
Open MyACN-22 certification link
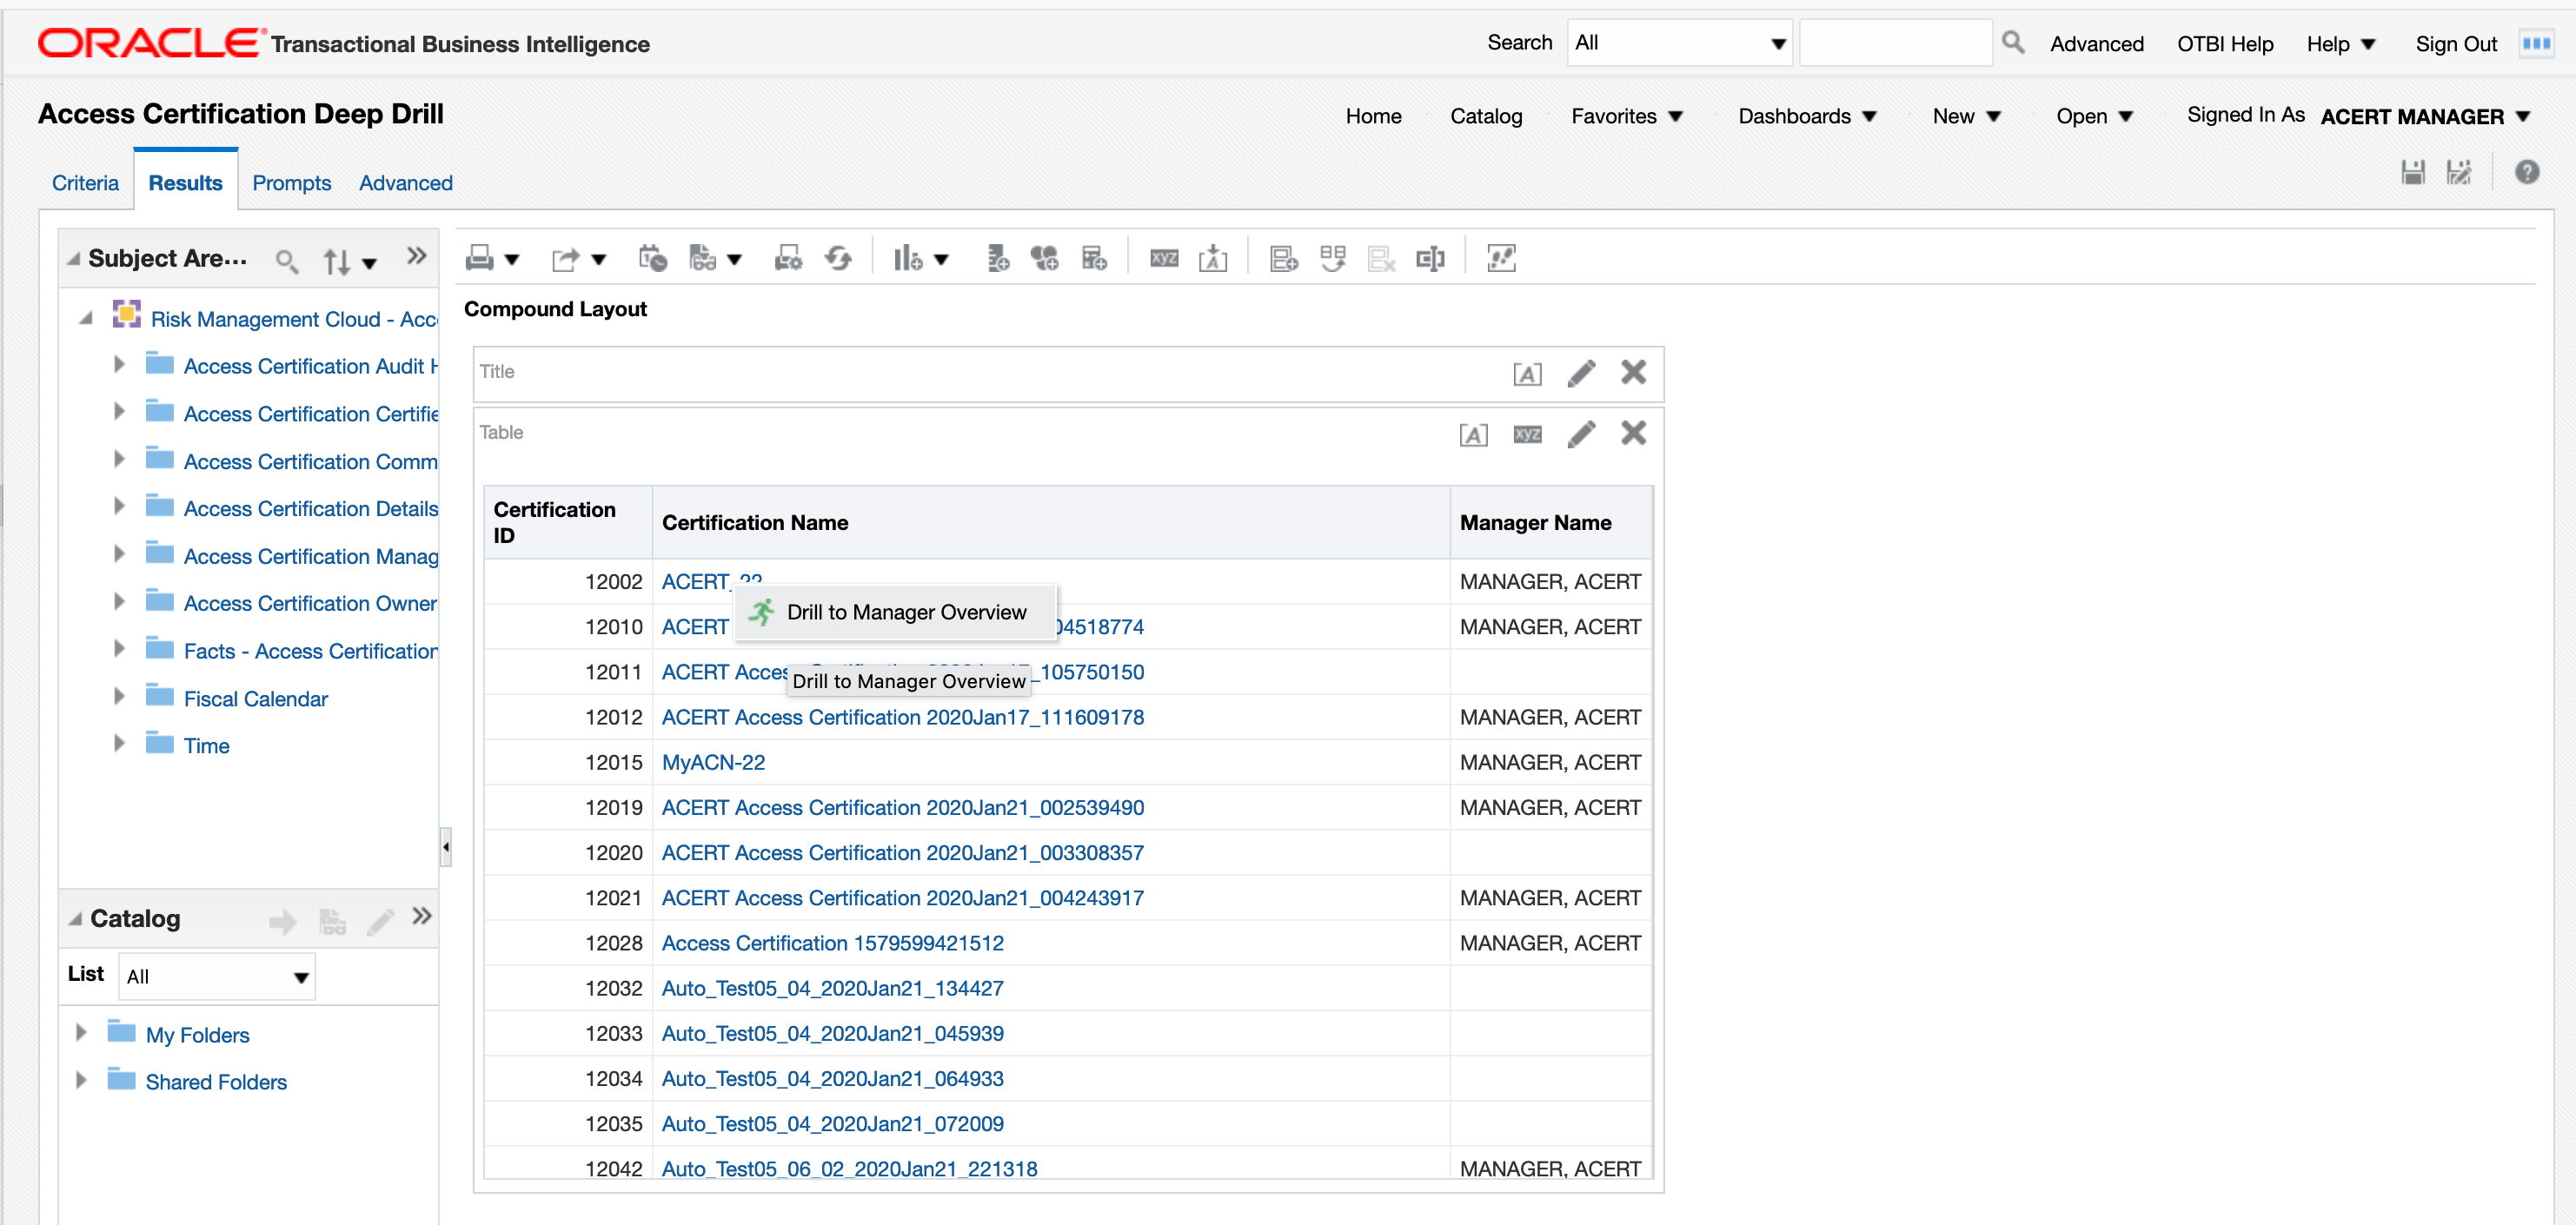coord(713,762)
